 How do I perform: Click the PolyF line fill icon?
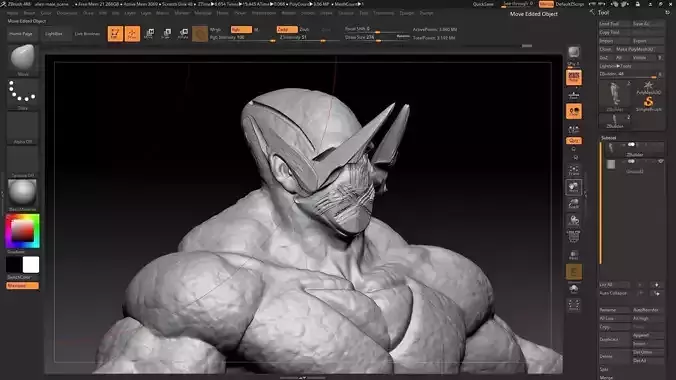click(573, 236)
